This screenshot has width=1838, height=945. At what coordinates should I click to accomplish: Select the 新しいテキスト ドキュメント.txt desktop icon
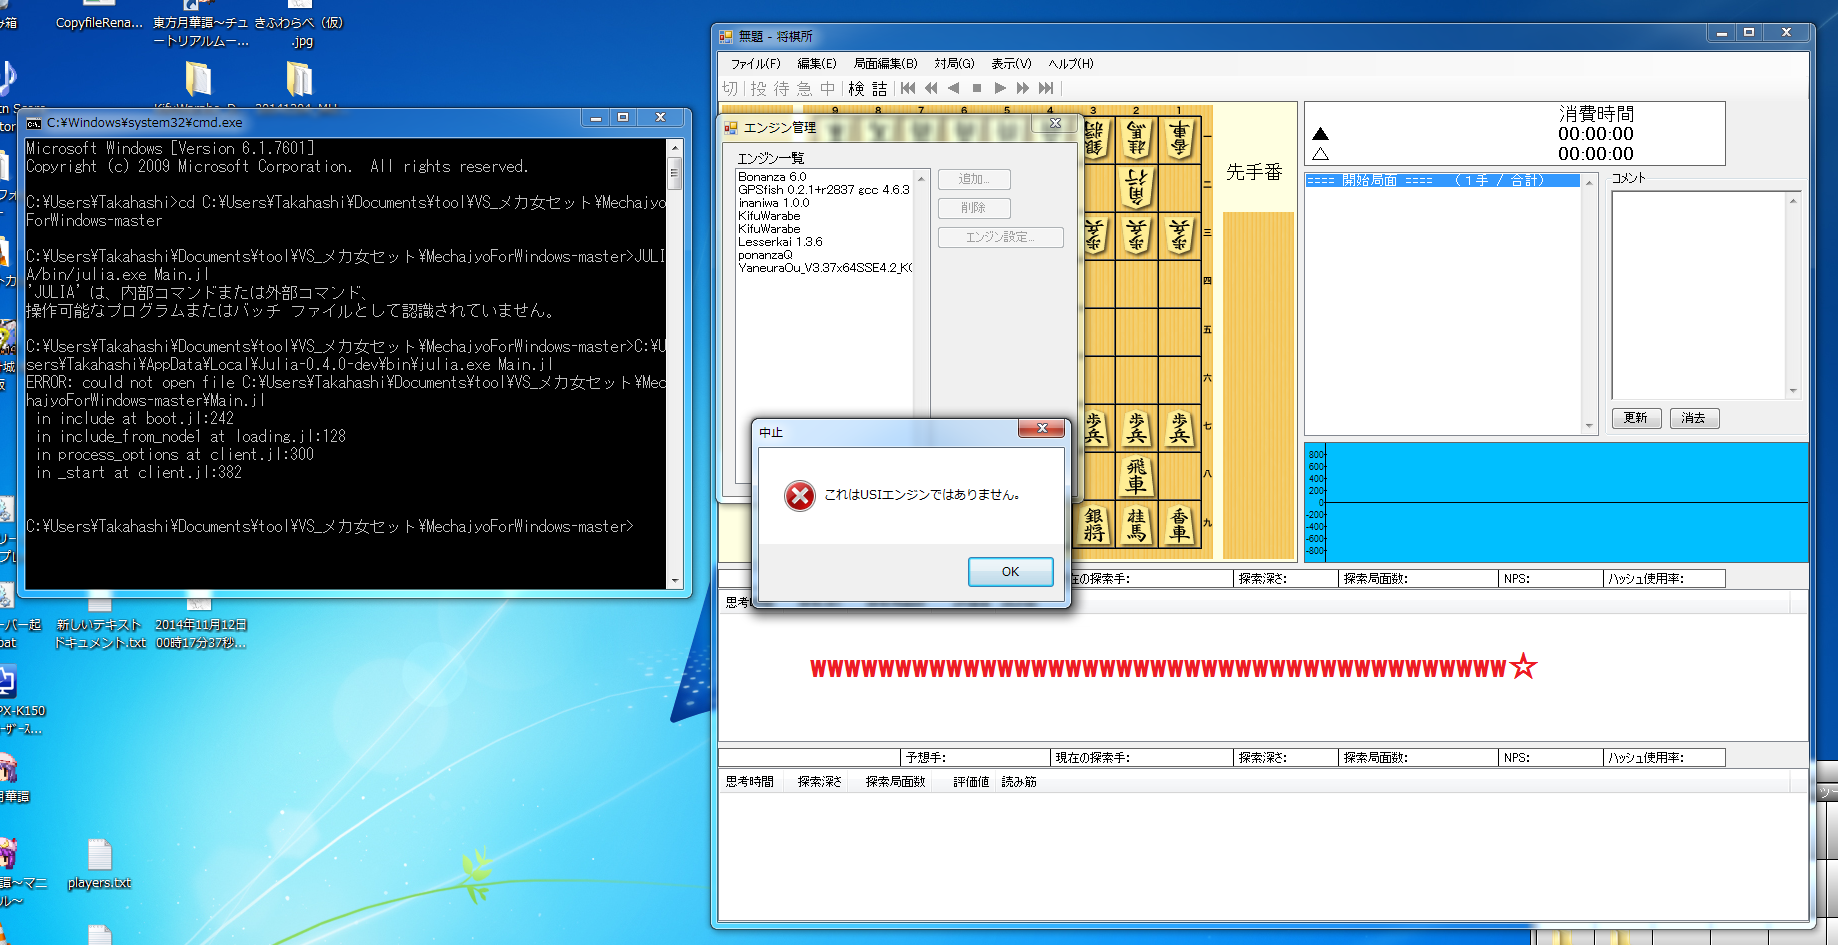(x=99, y=623)
